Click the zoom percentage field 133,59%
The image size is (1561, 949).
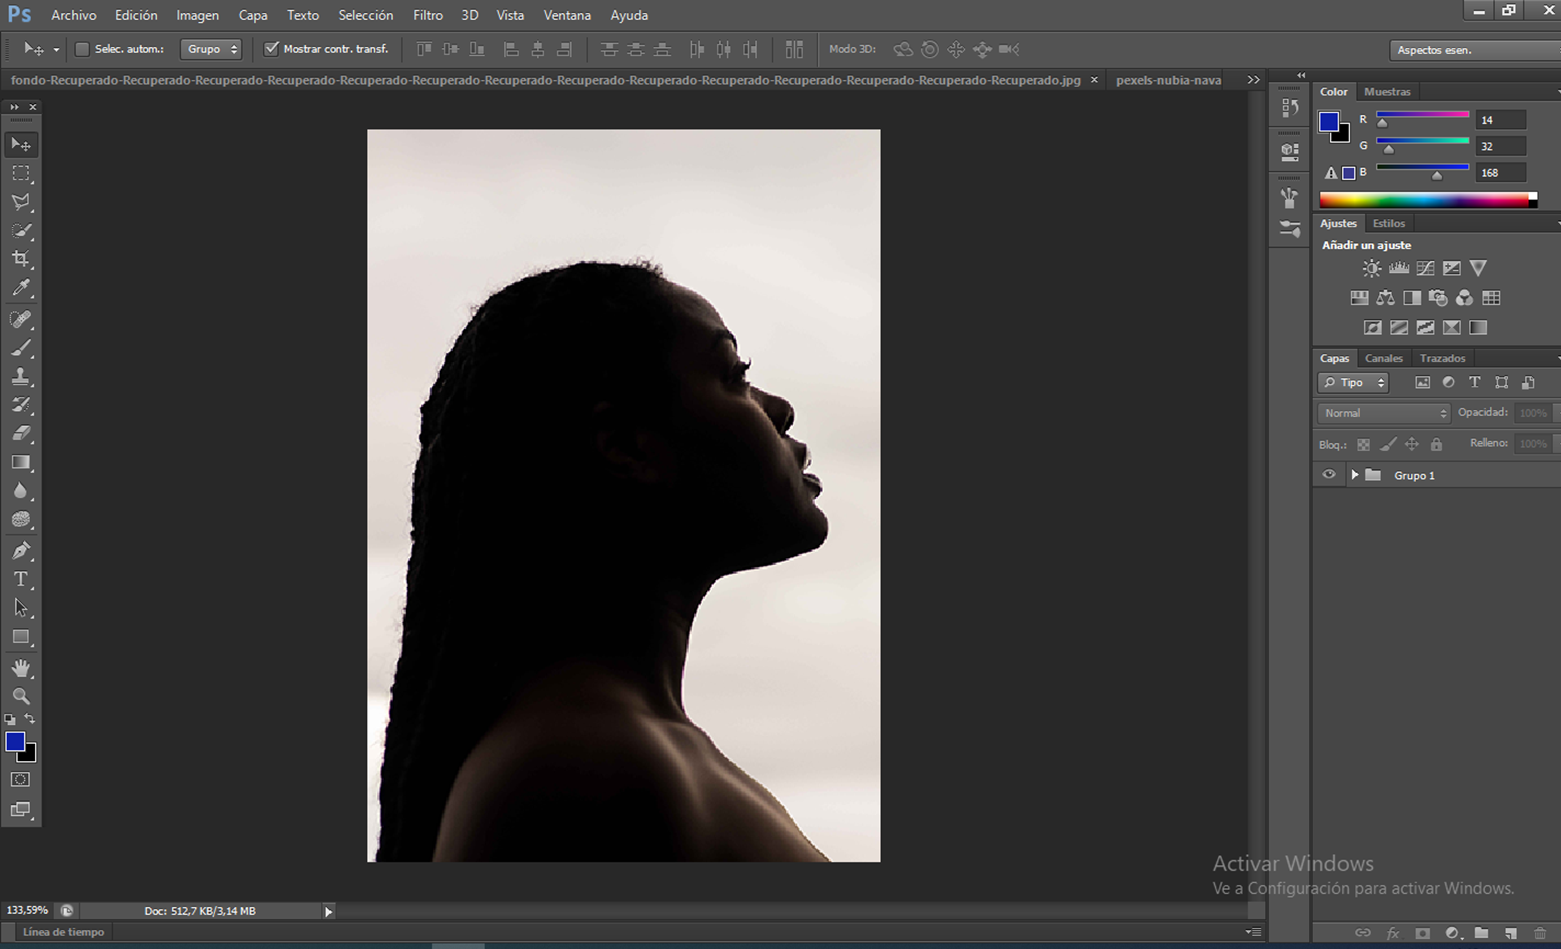[x=28, y=911]
